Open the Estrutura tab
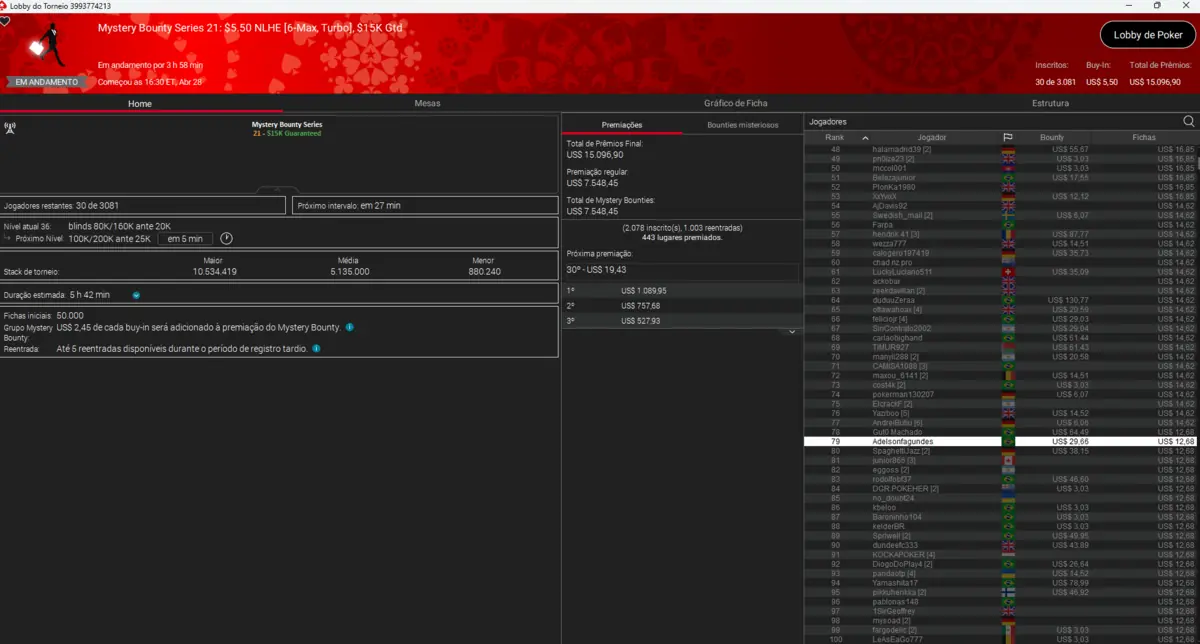The image size is (1200, 644). (1050, 103)
